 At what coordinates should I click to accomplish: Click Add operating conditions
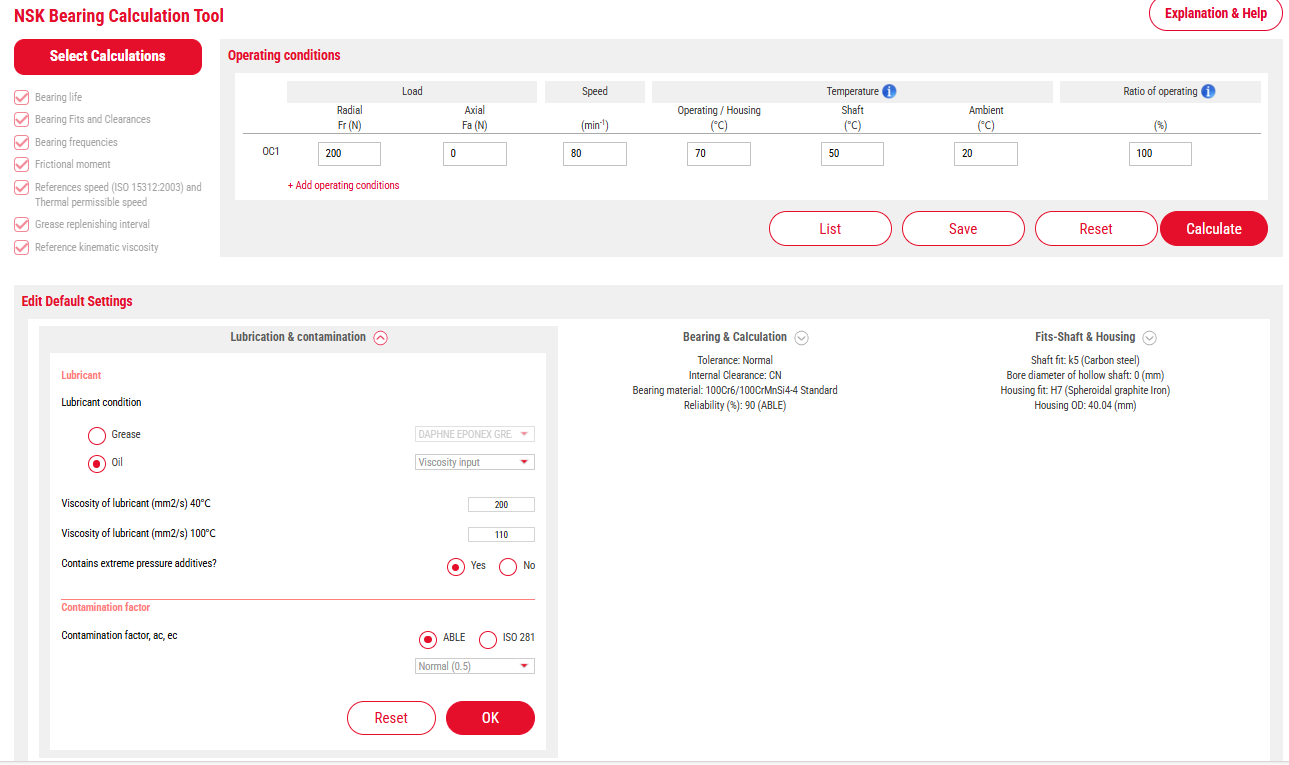343,185
